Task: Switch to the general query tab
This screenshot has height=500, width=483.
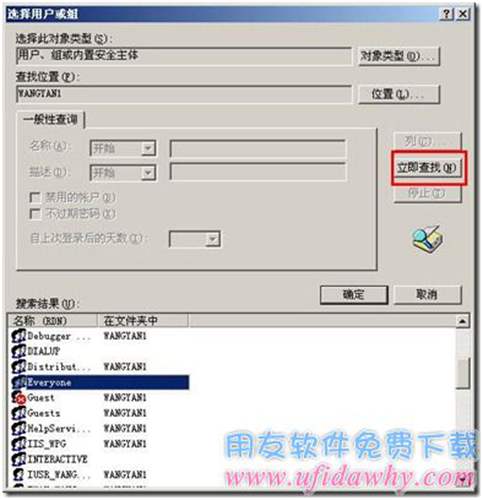Action: pos(50,120)
